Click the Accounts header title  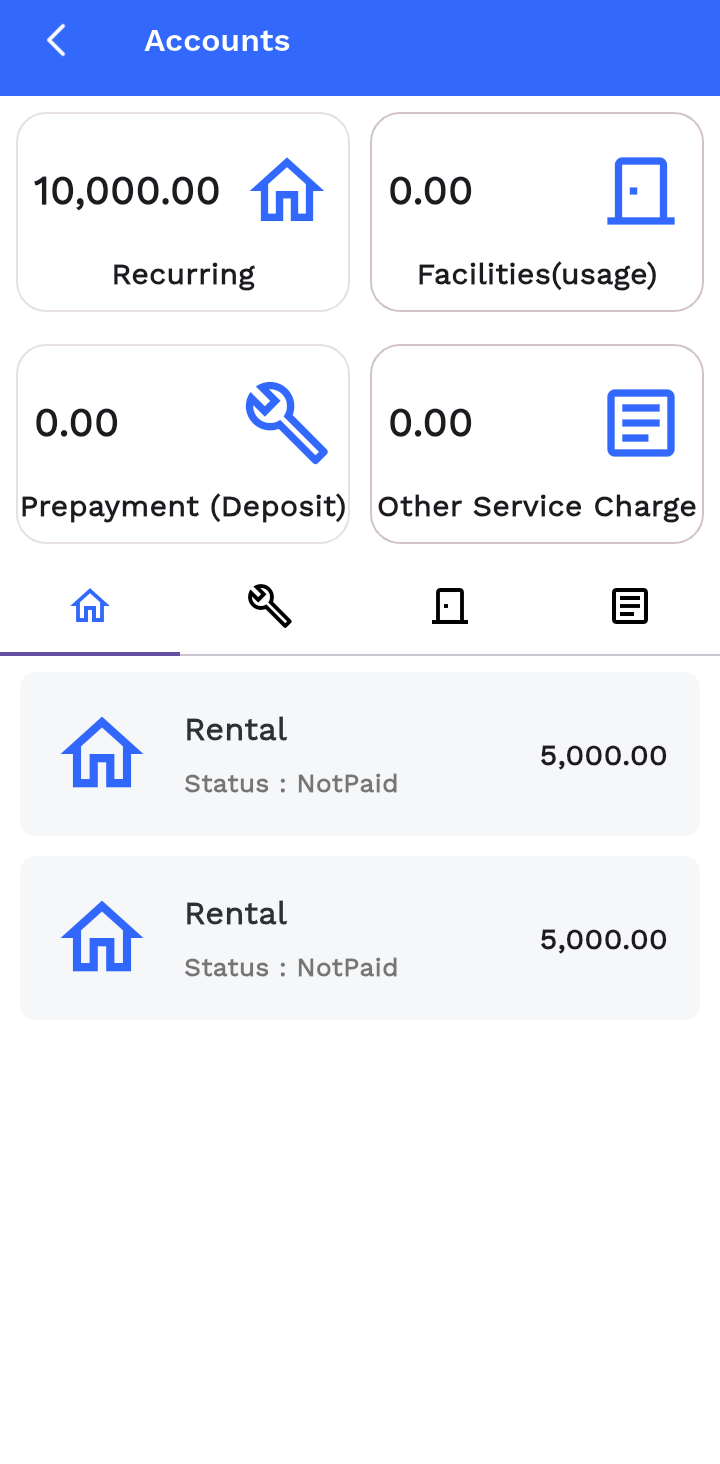point(217,41)
